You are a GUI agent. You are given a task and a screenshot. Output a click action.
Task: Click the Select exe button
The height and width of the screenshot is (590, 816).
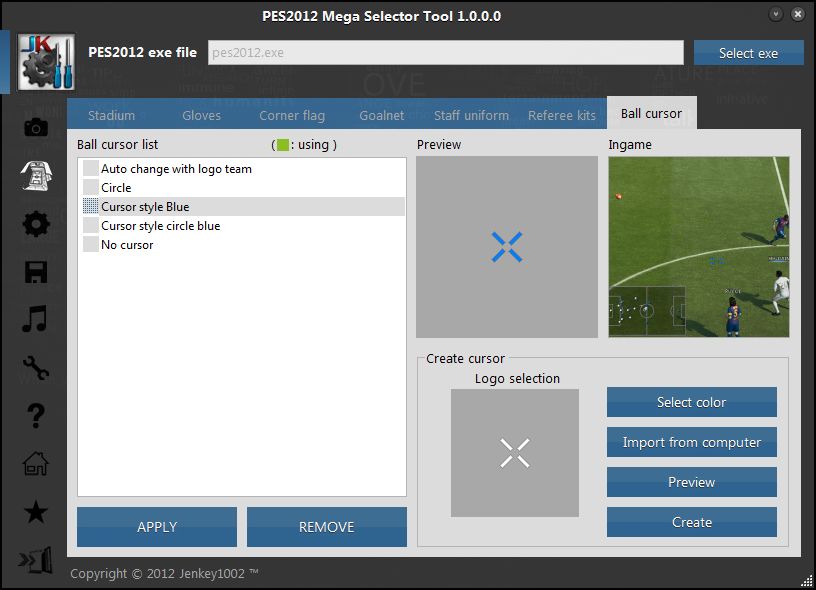coord(748,53)
